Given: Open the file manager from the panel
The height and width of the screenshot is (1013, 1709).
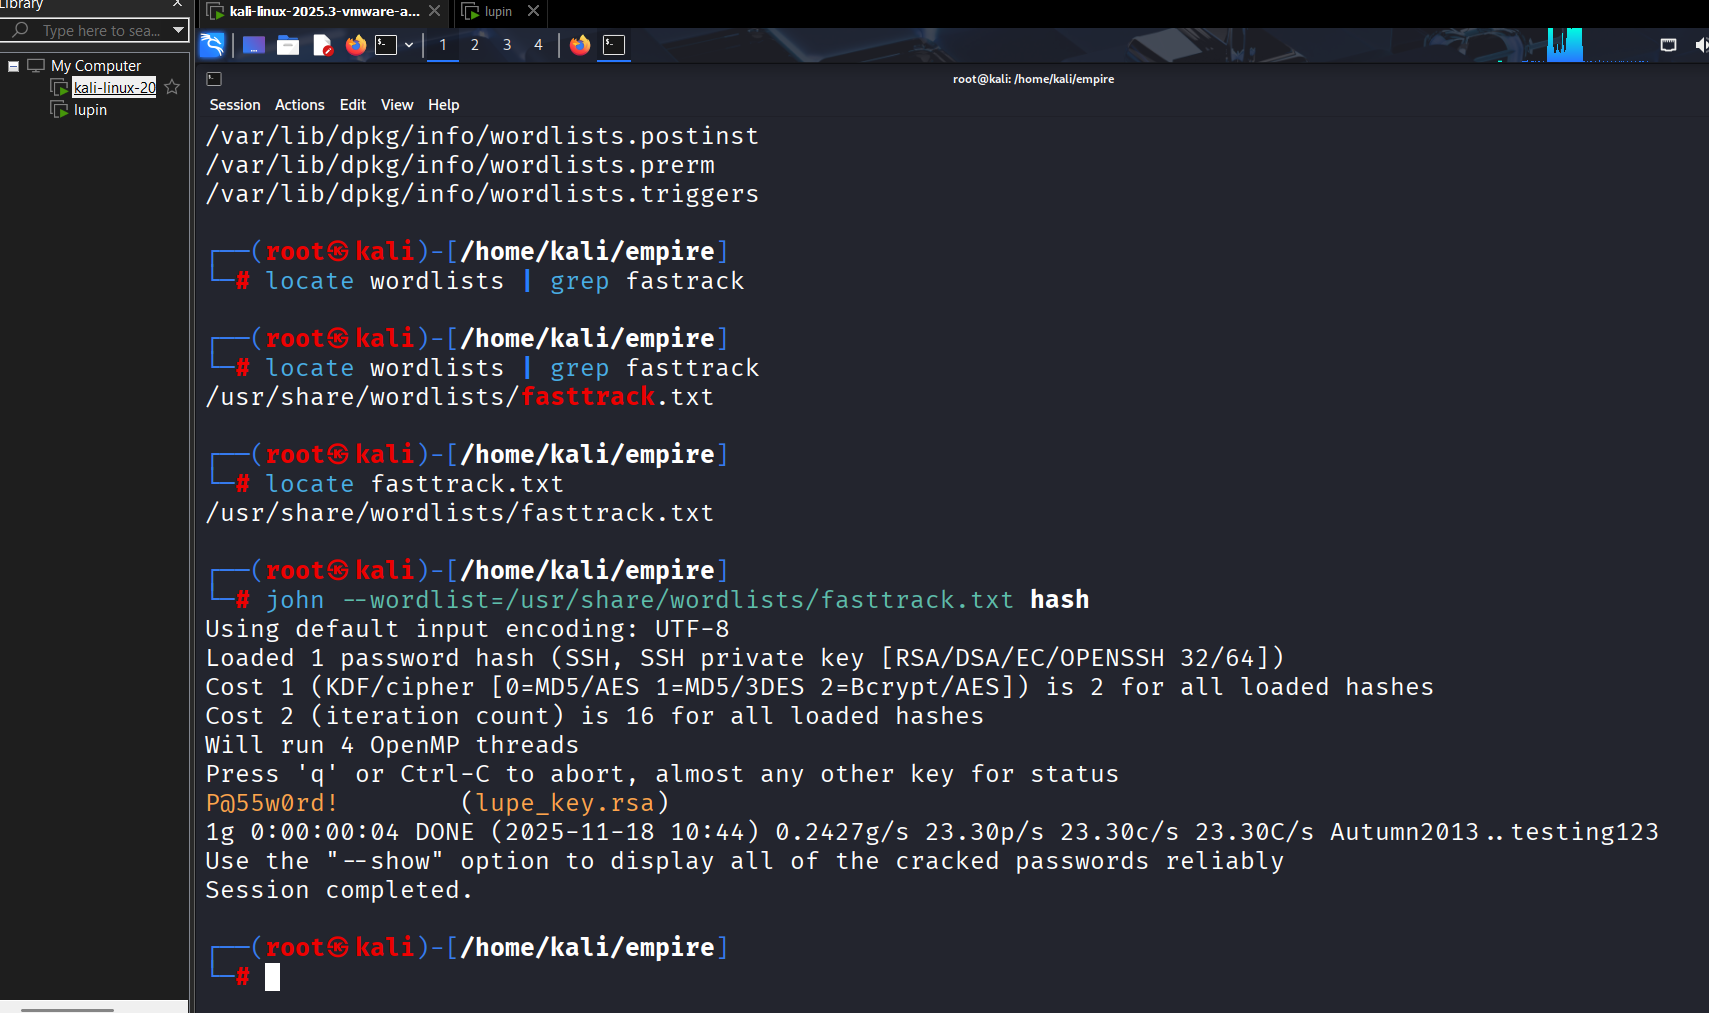Looking at the screenshot, I should click(x=288, y=45).
